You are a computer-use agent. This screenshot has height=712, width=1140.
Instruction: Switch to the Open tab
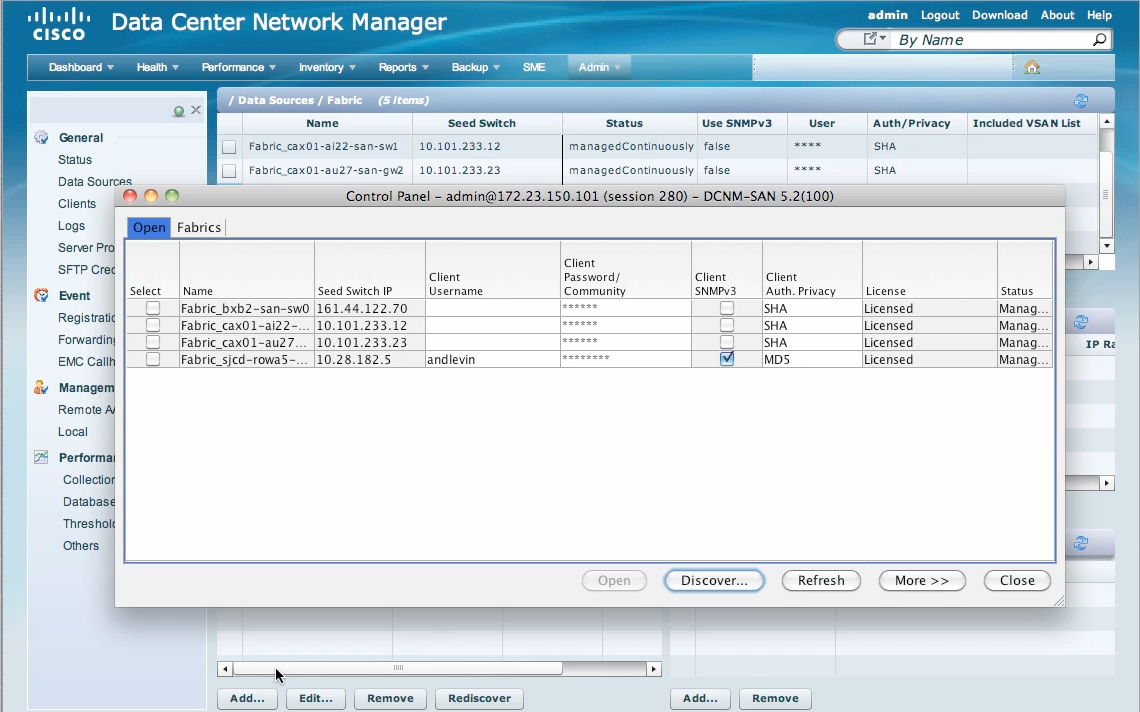(149, 227)
